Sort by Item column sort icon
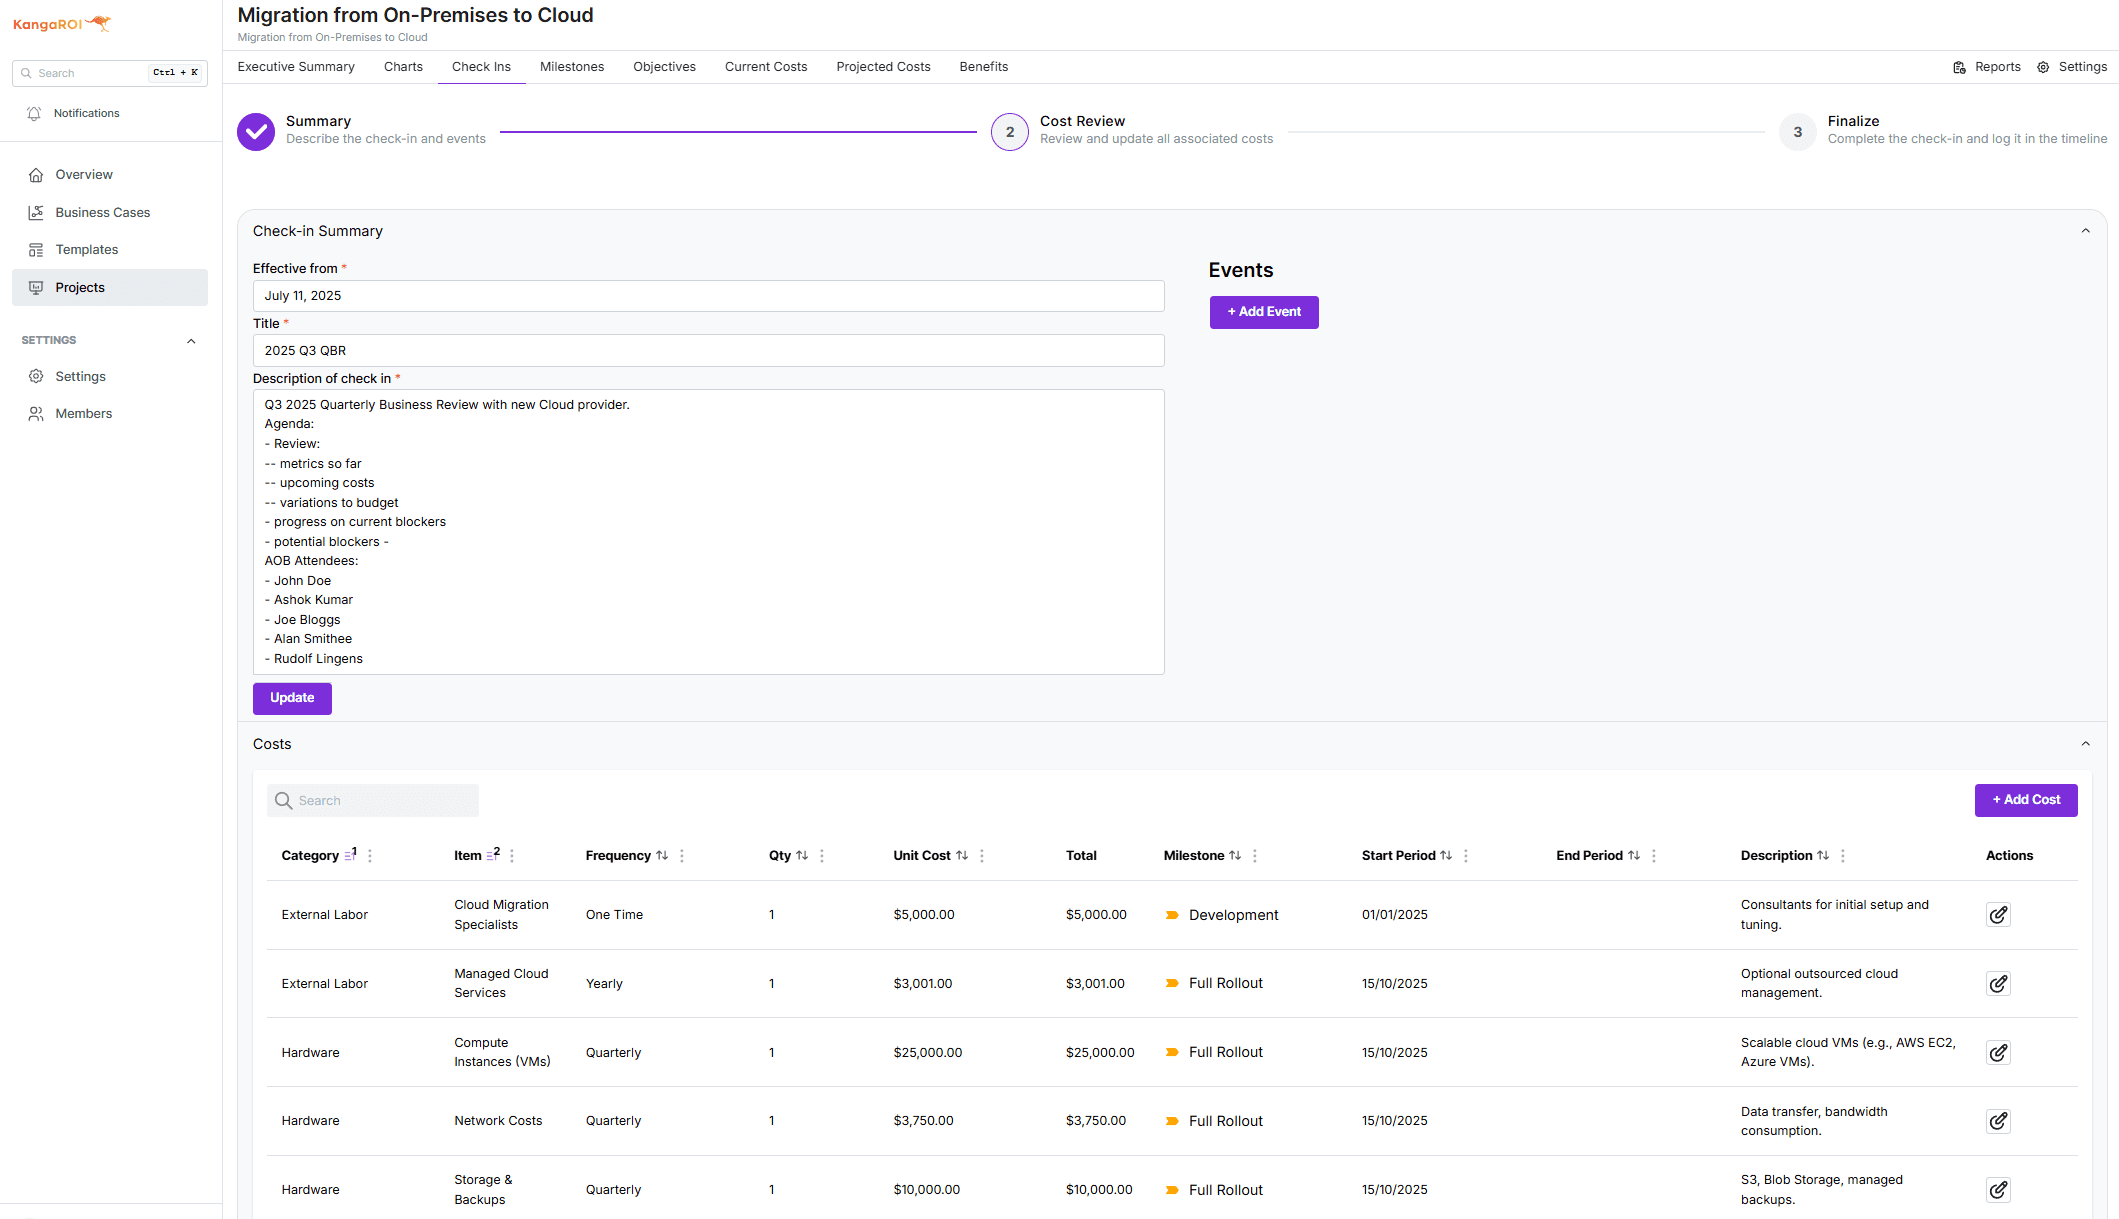The width and height of the screenshot is (2119, 1219). (493, 855)
